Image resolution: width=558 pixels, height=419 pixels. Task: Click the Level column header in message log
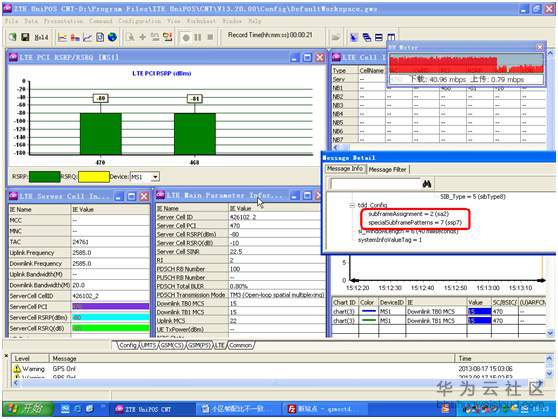click(x=30, y=358)
